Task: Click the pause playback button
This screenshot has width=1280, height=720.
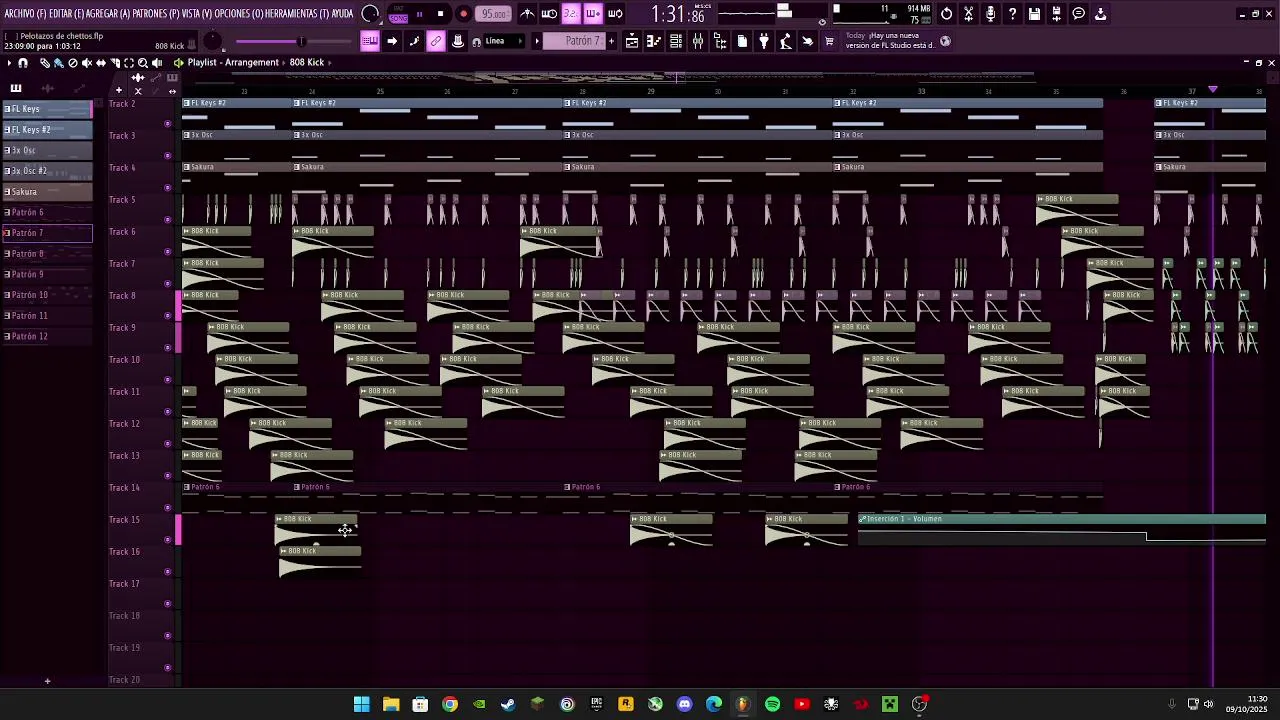Action: (x=419, y=14)
